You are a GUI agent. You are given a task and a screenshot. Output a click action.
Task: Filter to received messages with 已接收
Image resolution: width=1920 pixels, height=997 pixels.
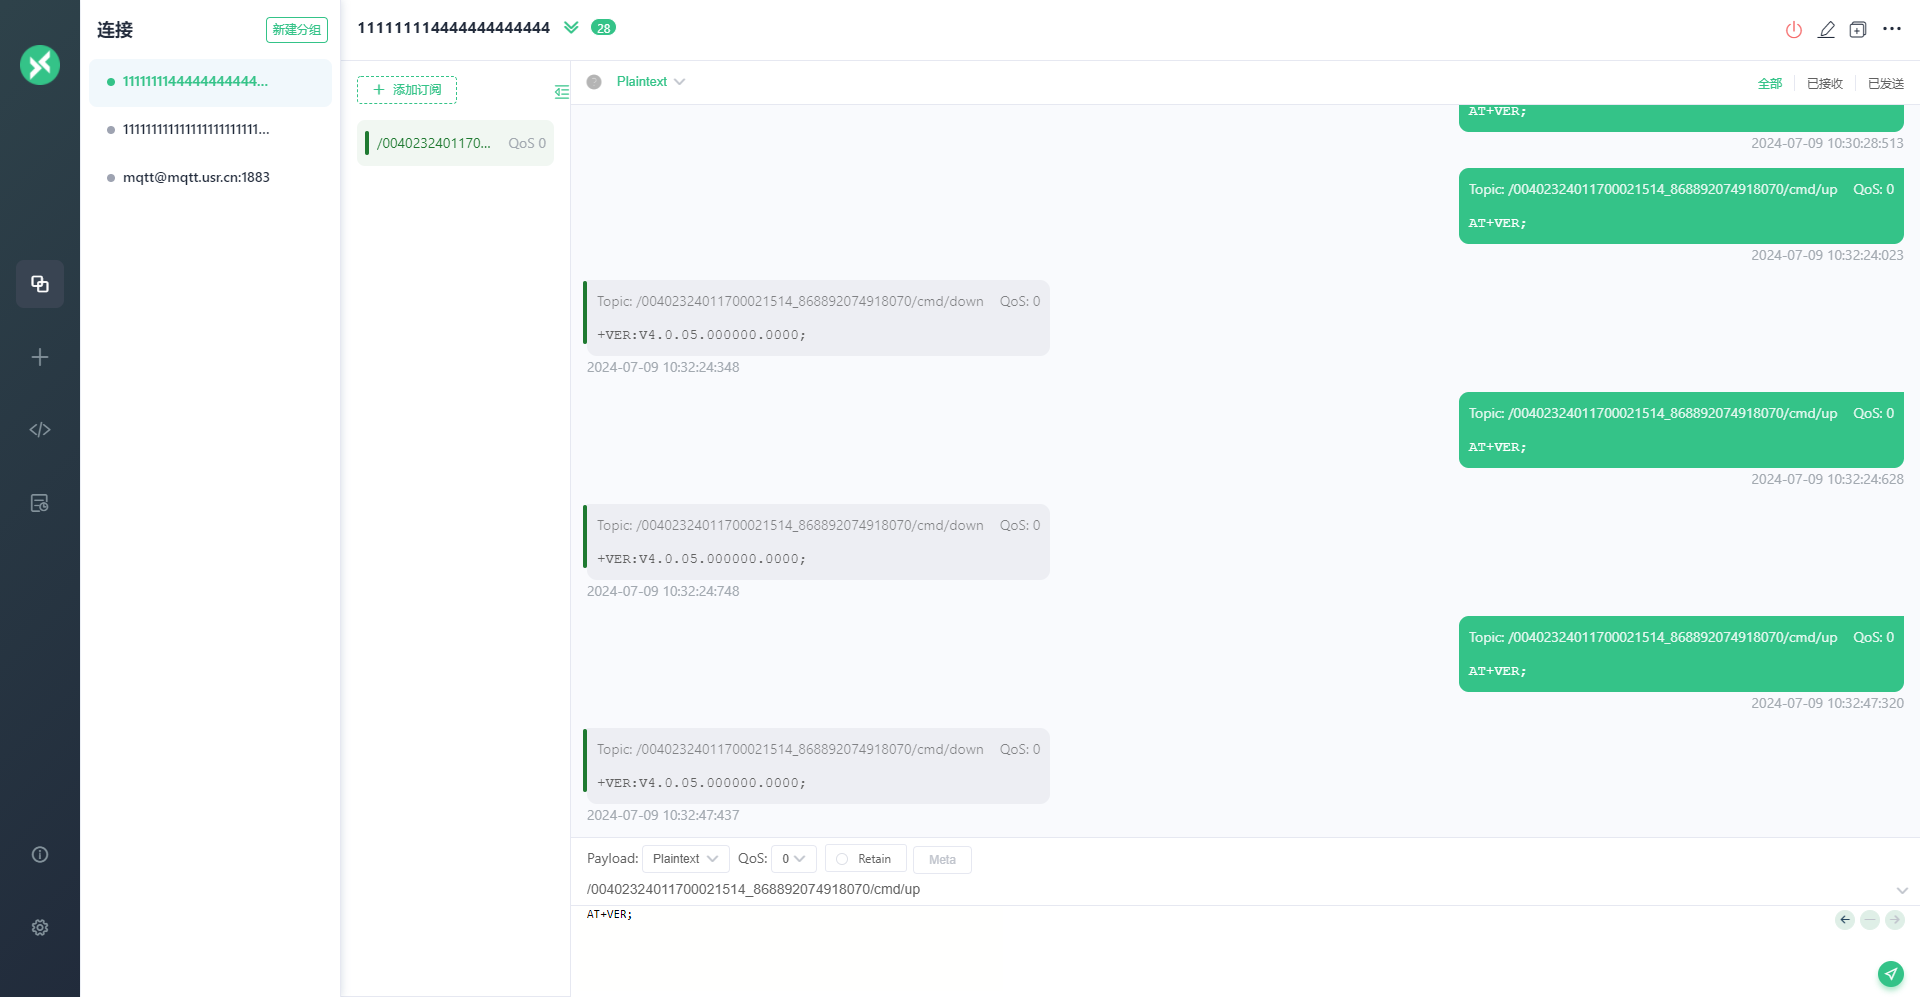point(1825,84)
